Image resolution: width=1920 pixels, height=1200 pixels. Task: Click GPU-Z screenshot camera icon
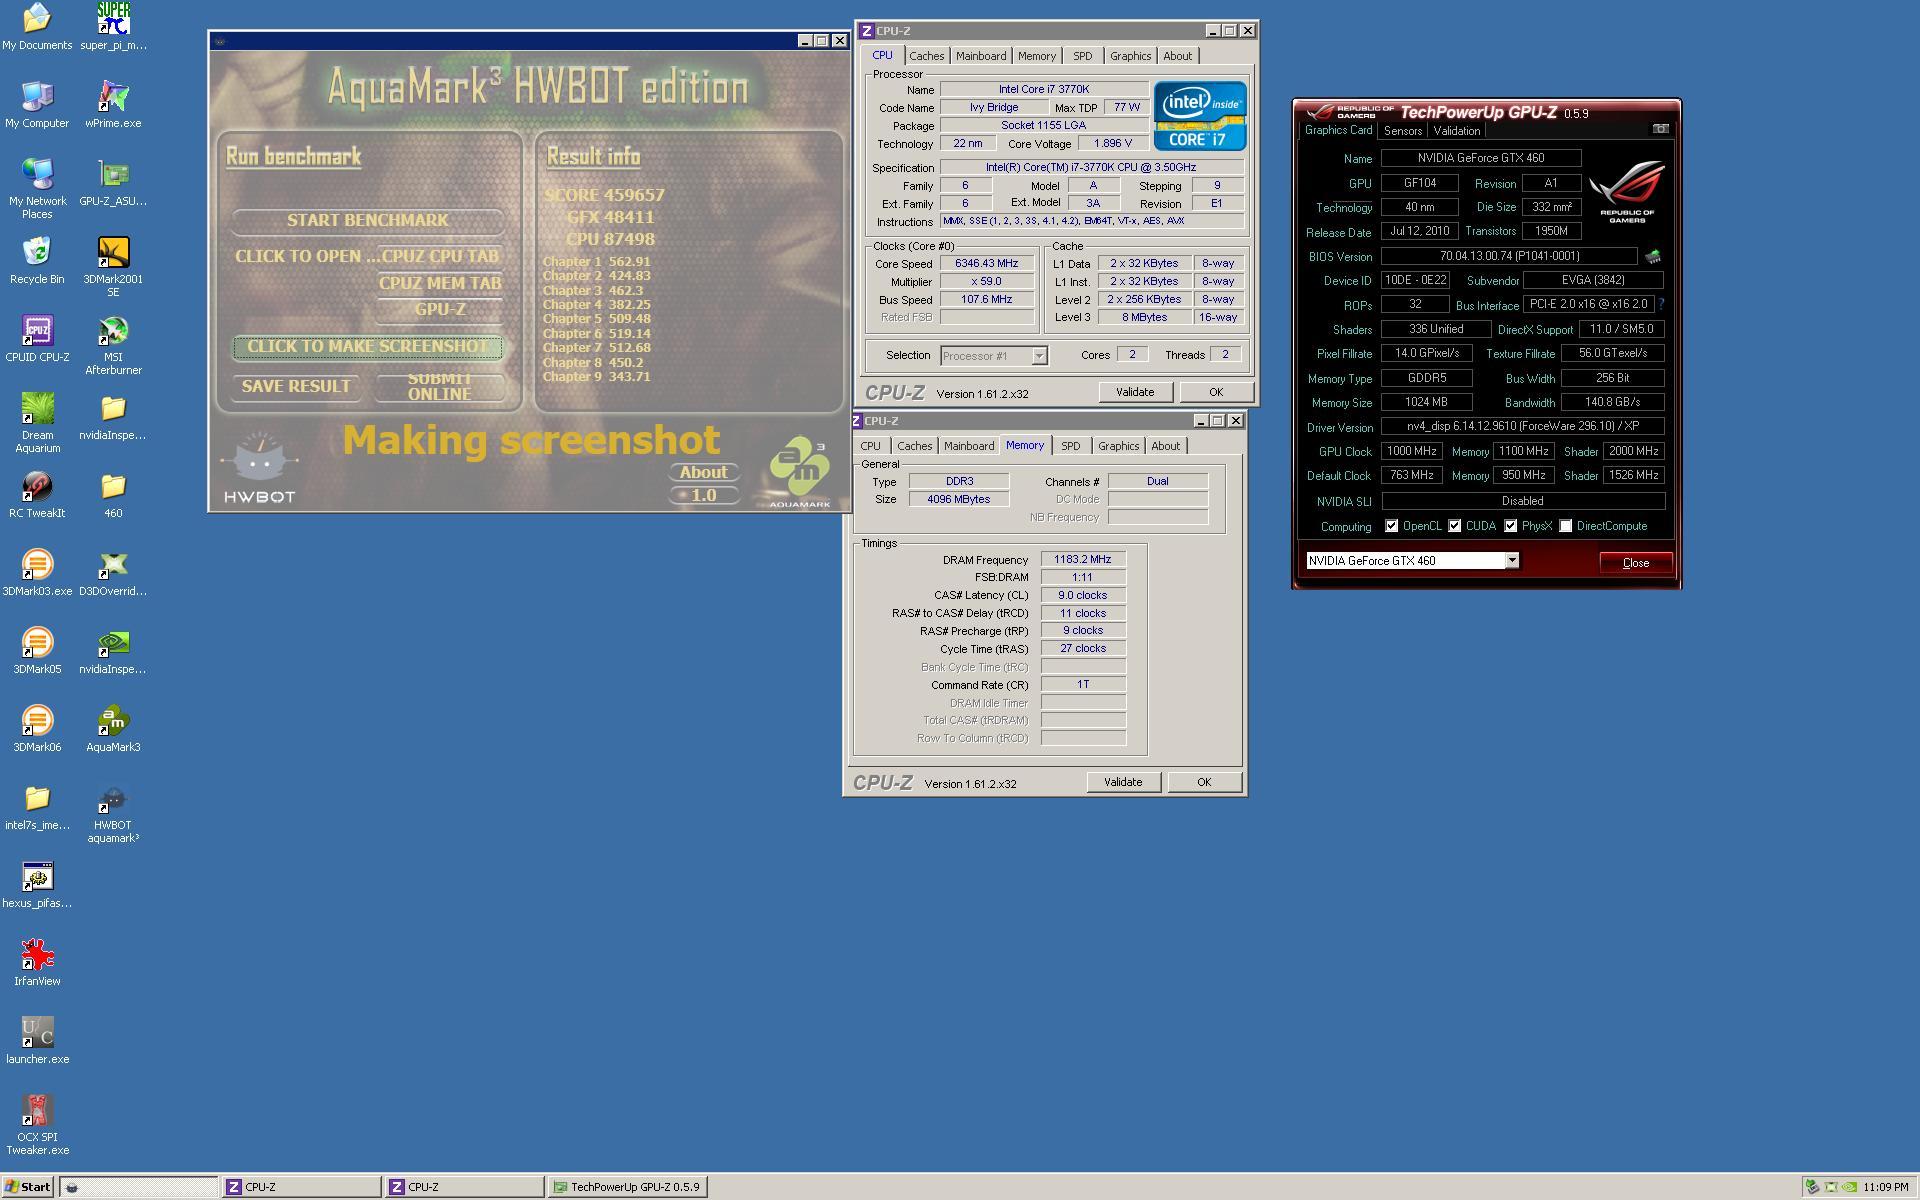tap(1661, 129)
